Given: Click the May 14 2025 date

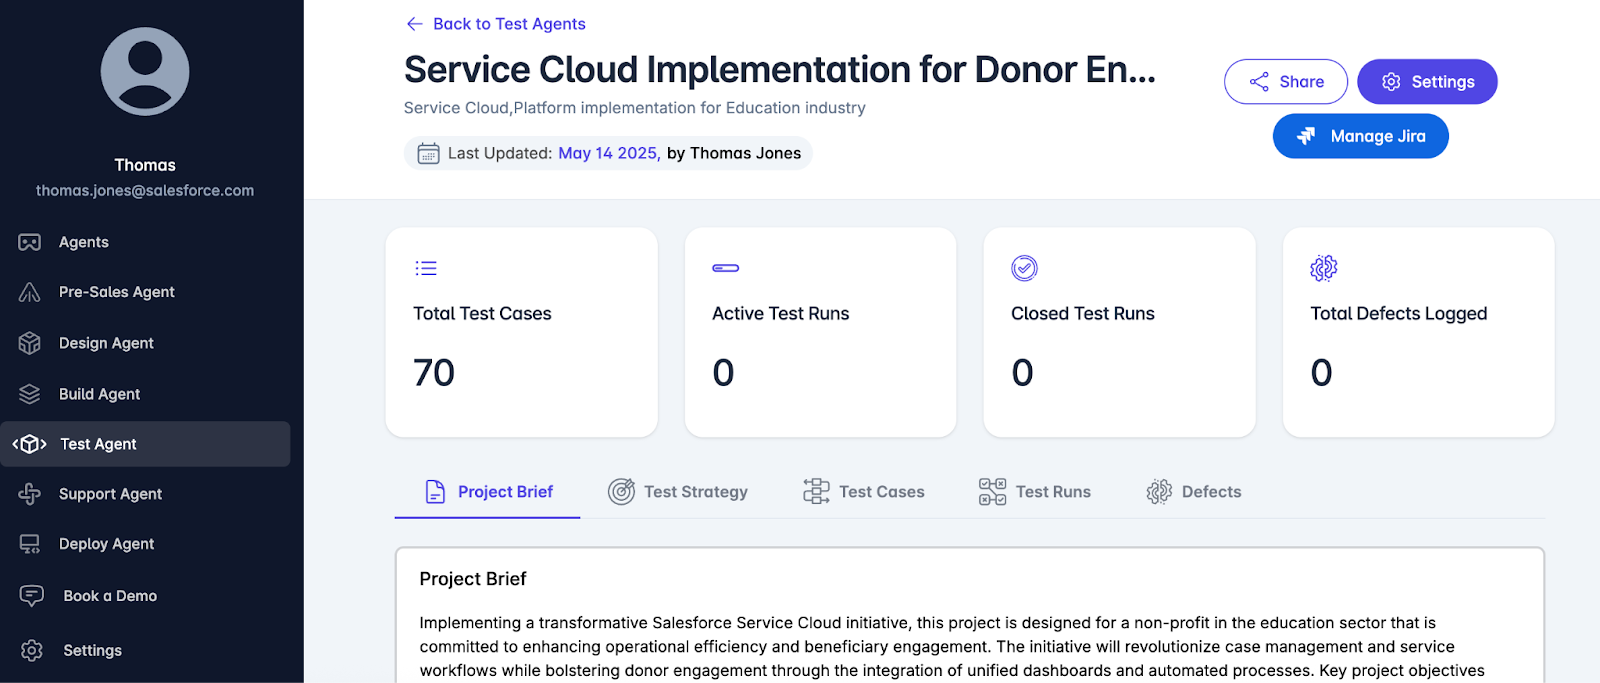Looking at the screenshot, I should 609,153.
